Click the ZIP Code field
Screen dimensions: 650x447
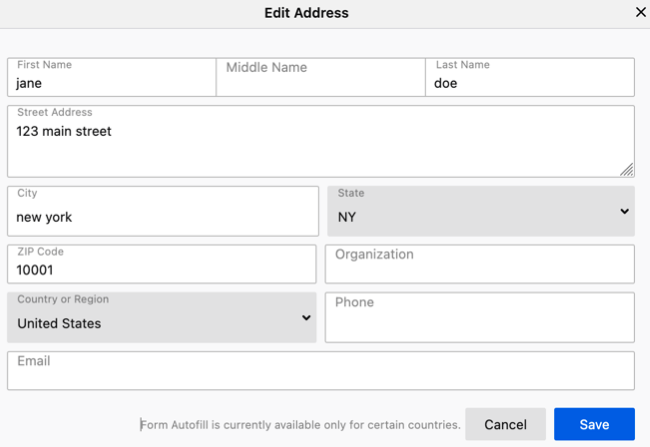pyautogui.click(x=162, y=264)
